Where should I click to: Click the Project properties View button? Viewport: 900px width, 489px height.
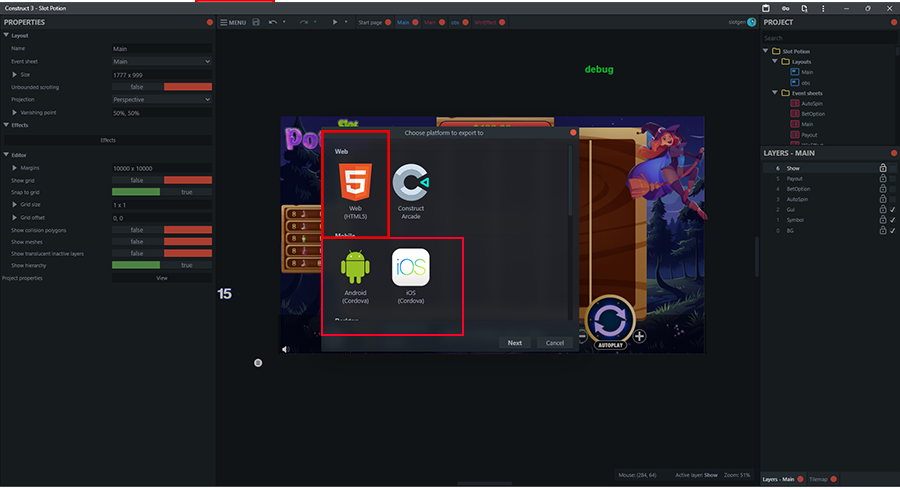[162, 278]
